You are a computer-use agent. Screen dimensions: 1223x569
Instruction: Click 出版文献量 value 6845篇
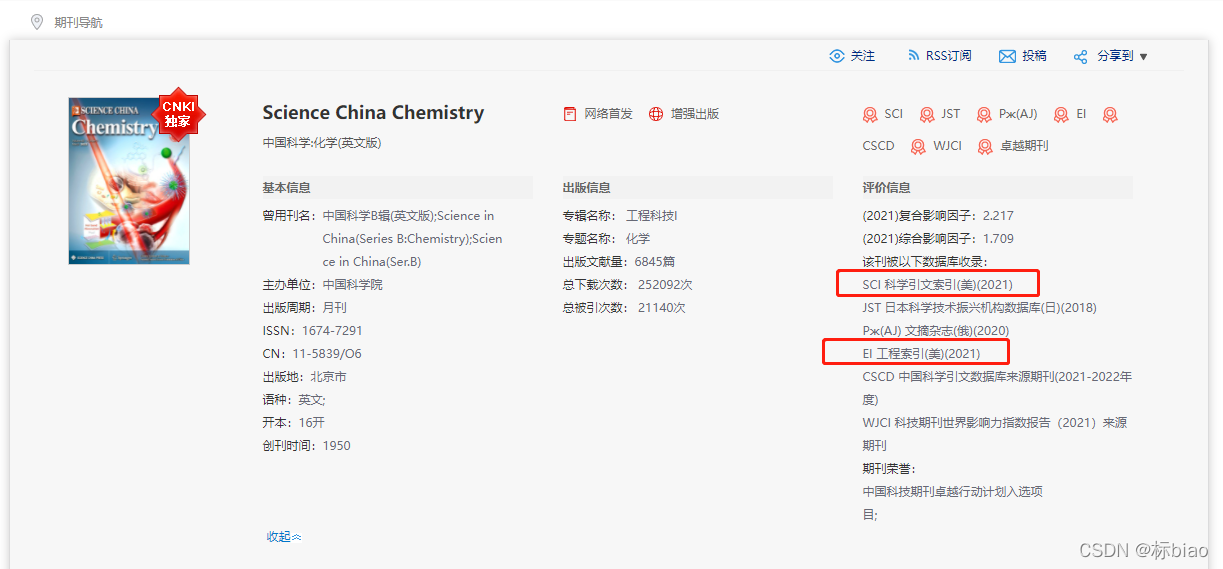click(657, 262)
